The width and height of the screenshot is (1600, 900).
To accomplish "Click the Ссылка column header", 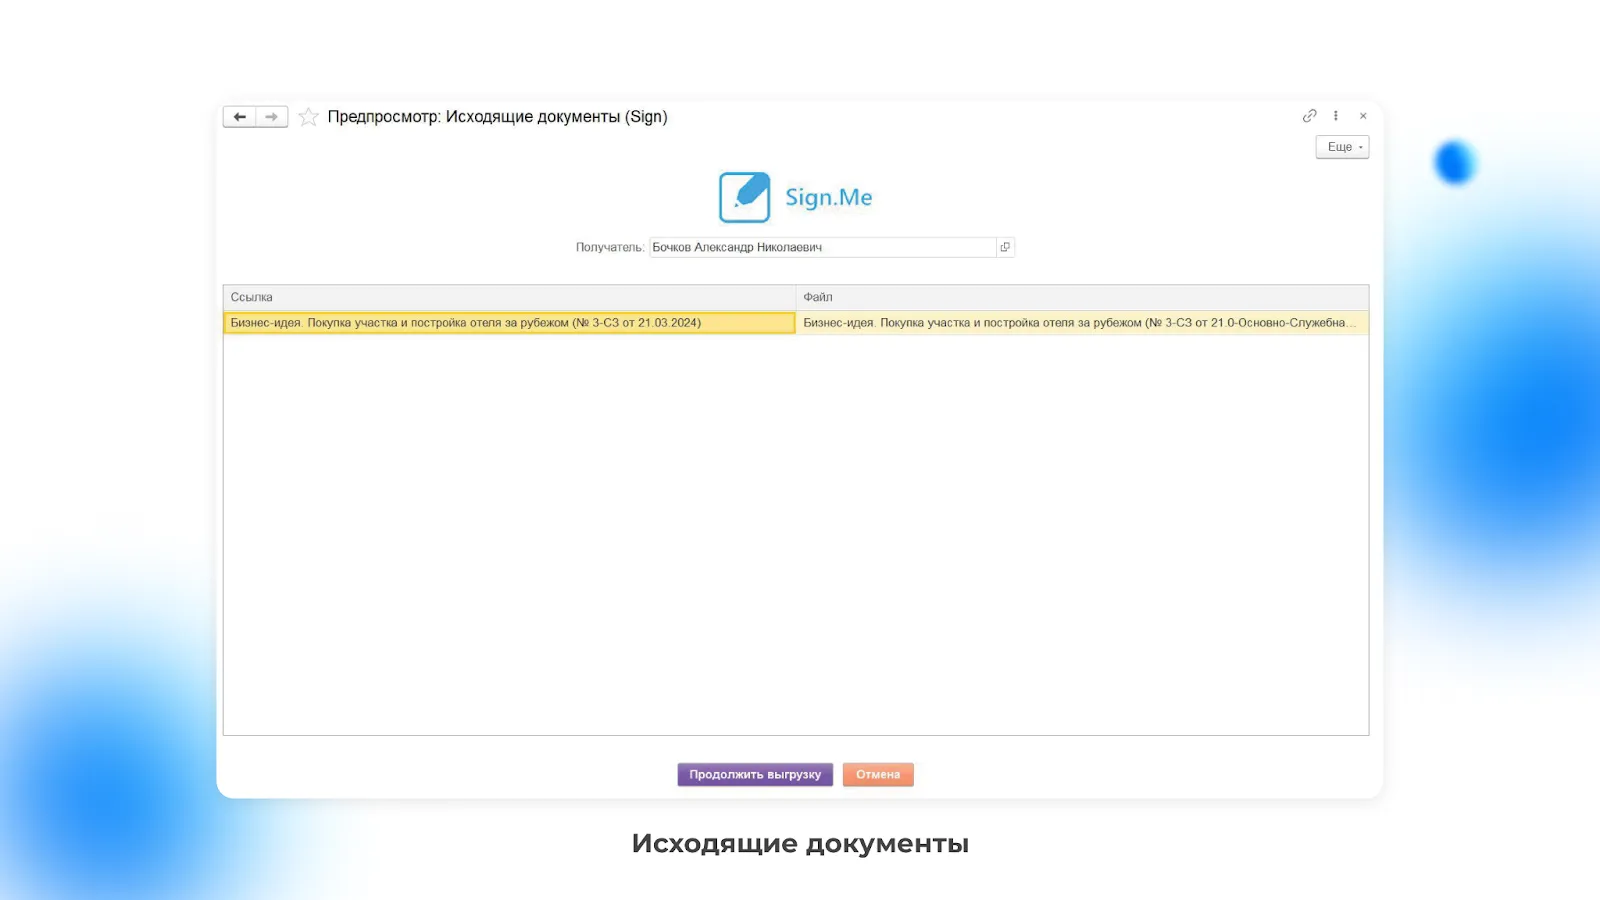I will coord(508,297).
